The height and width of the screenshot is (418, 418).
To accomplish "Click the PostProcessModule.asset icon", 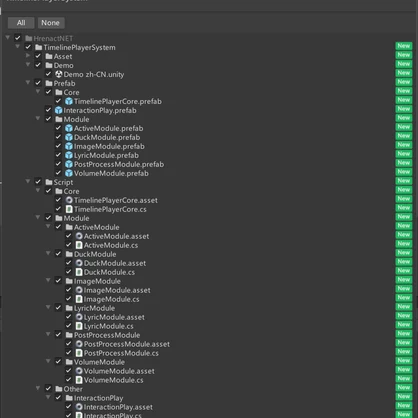I will click(x=79, y=344).
